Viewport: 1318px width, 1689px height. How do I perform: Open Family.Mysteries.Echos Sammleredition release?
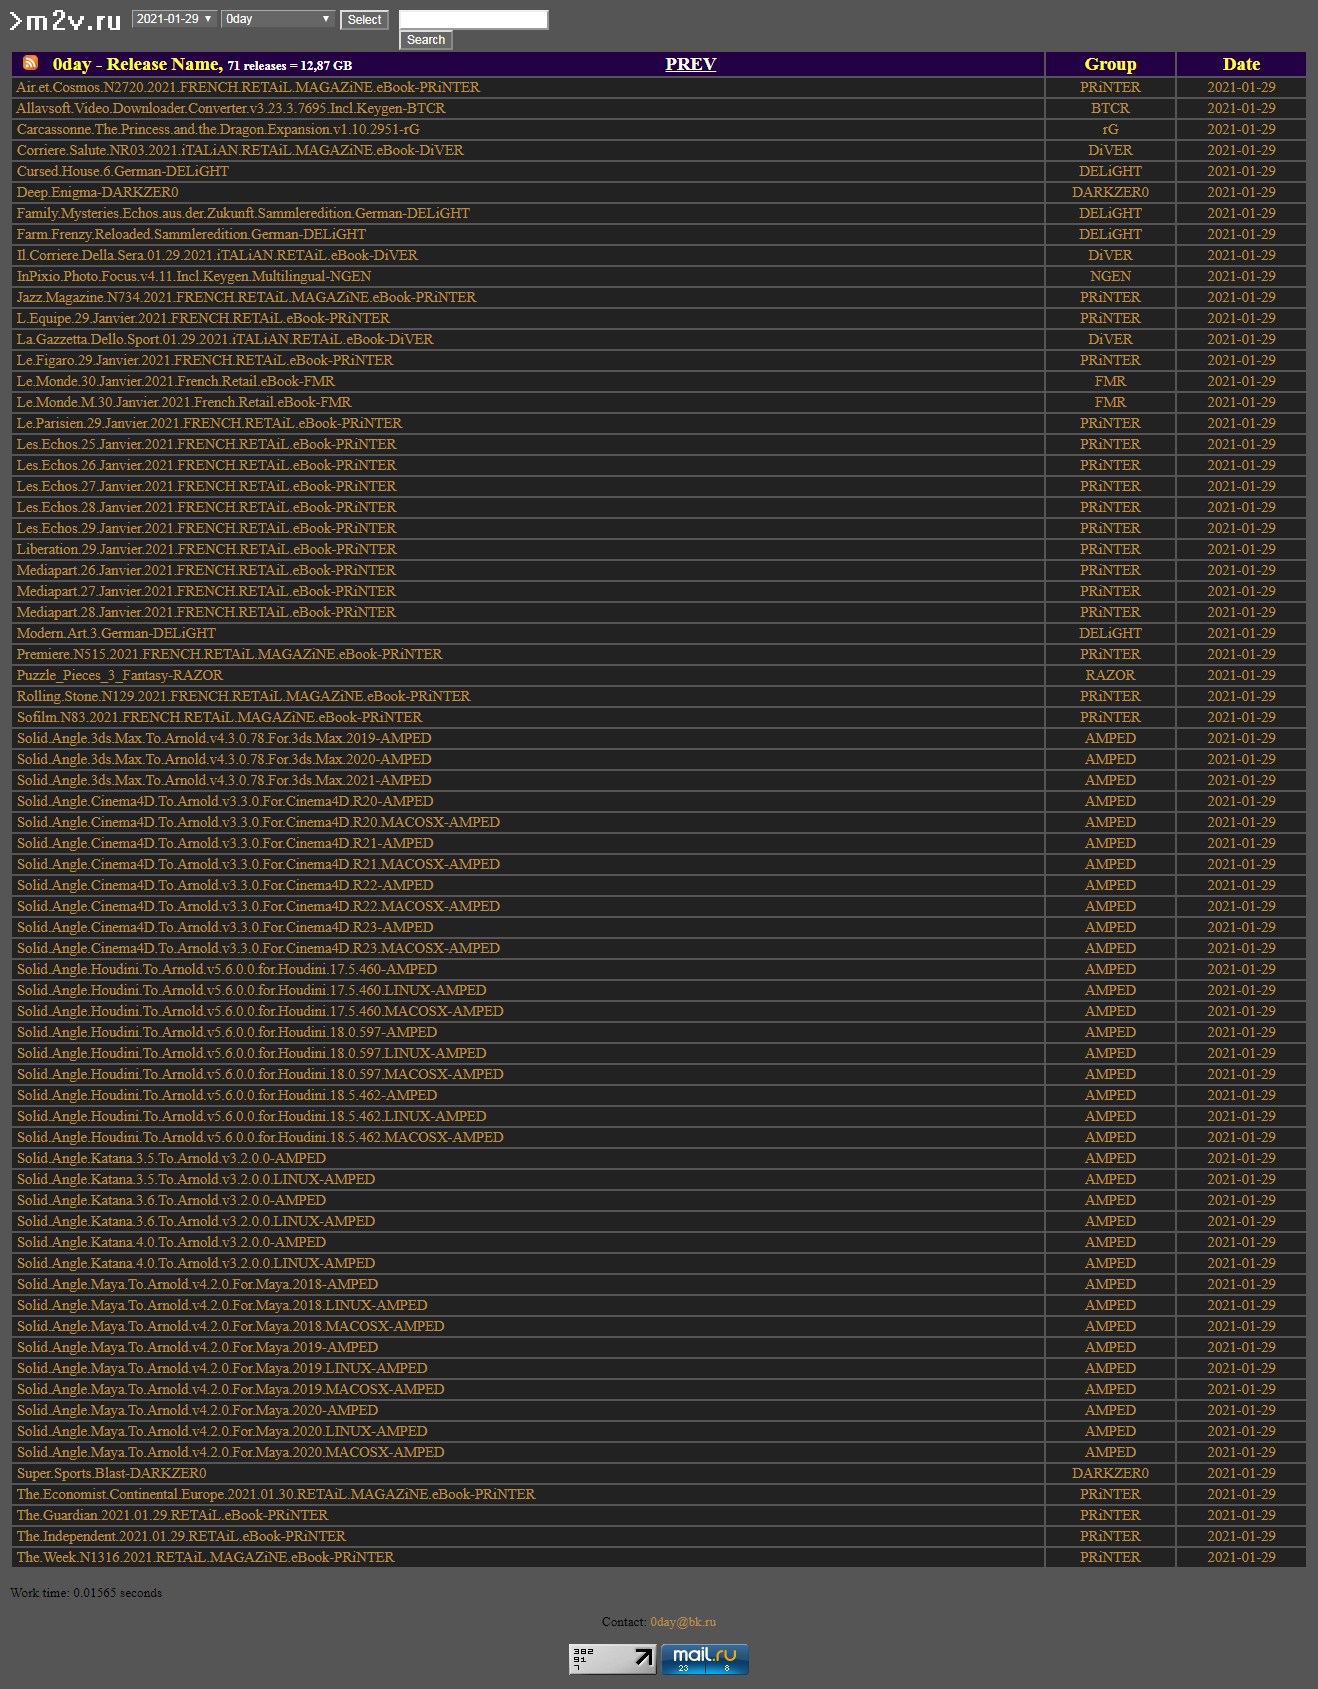243,213
